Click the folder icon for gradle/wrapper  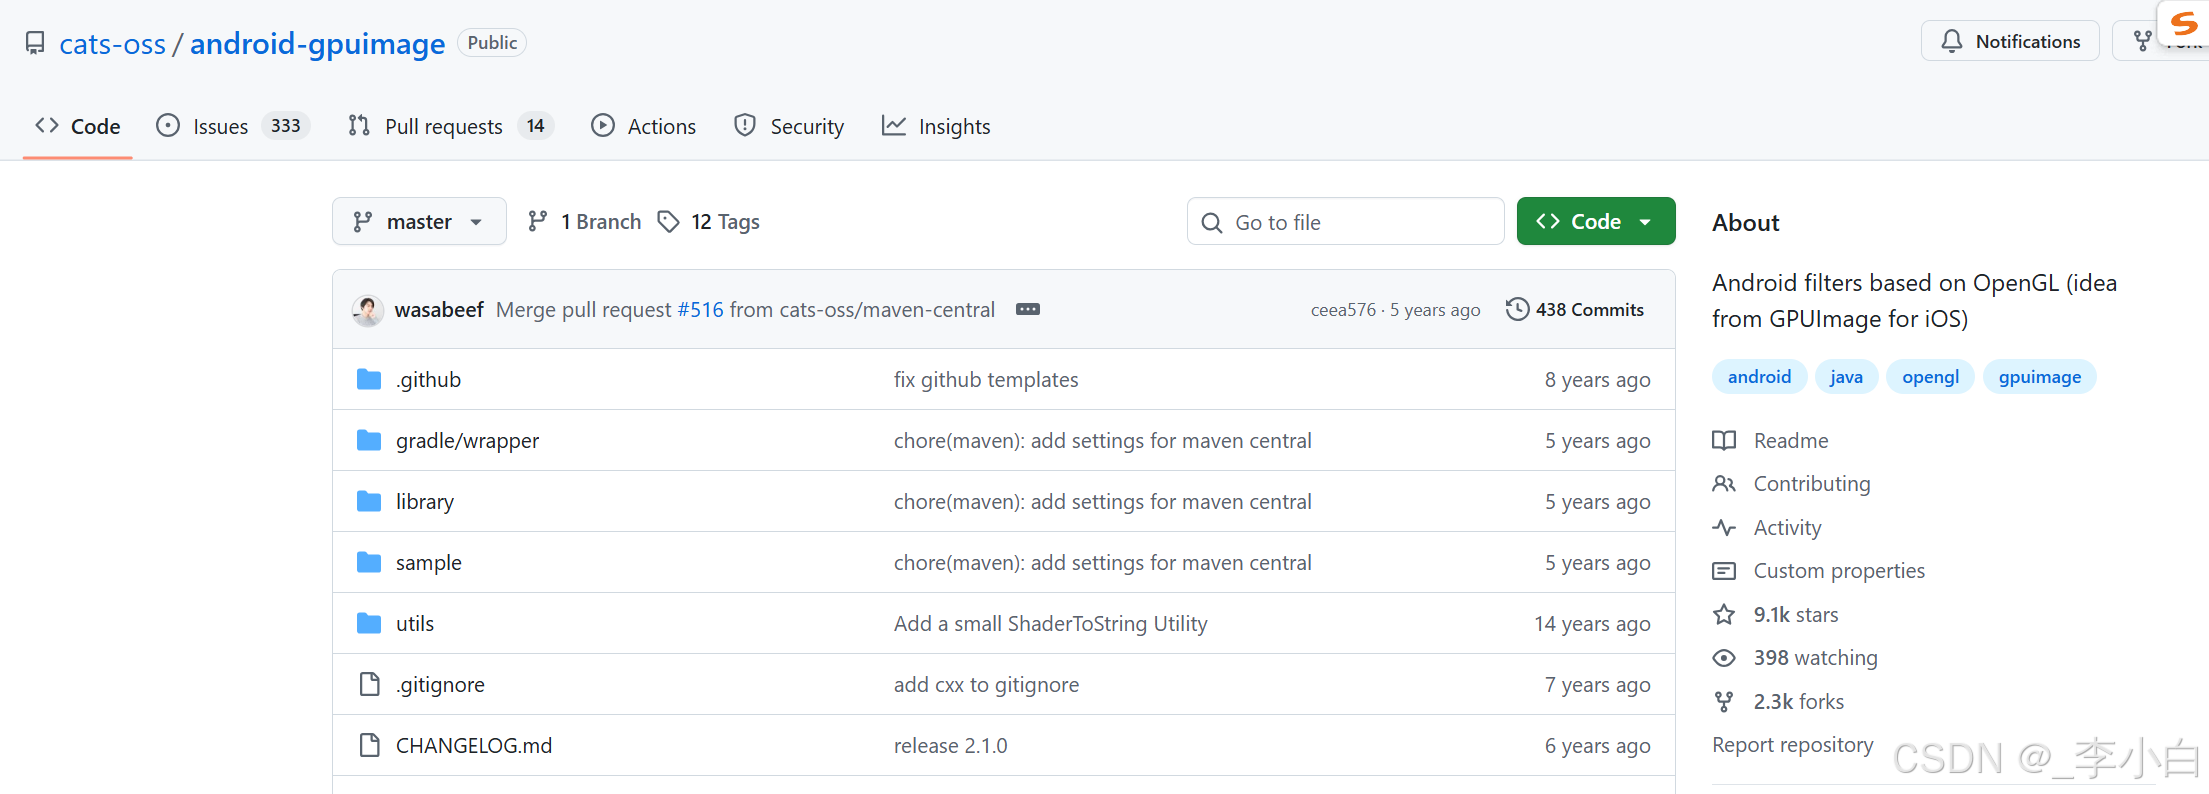coord(369,441)
